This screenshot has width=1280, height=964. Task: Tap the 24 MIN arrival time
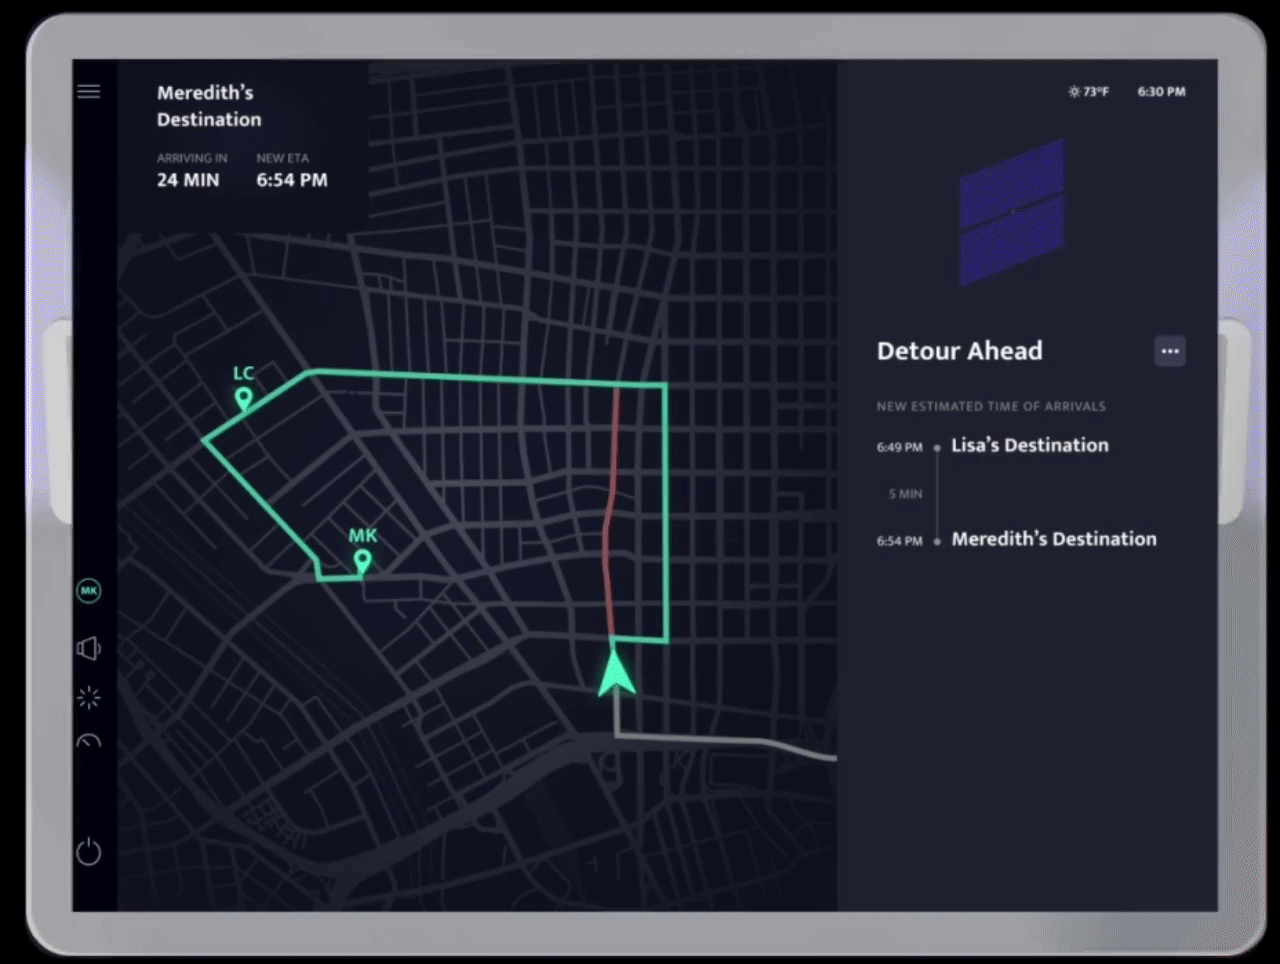[x=188, y=180]
